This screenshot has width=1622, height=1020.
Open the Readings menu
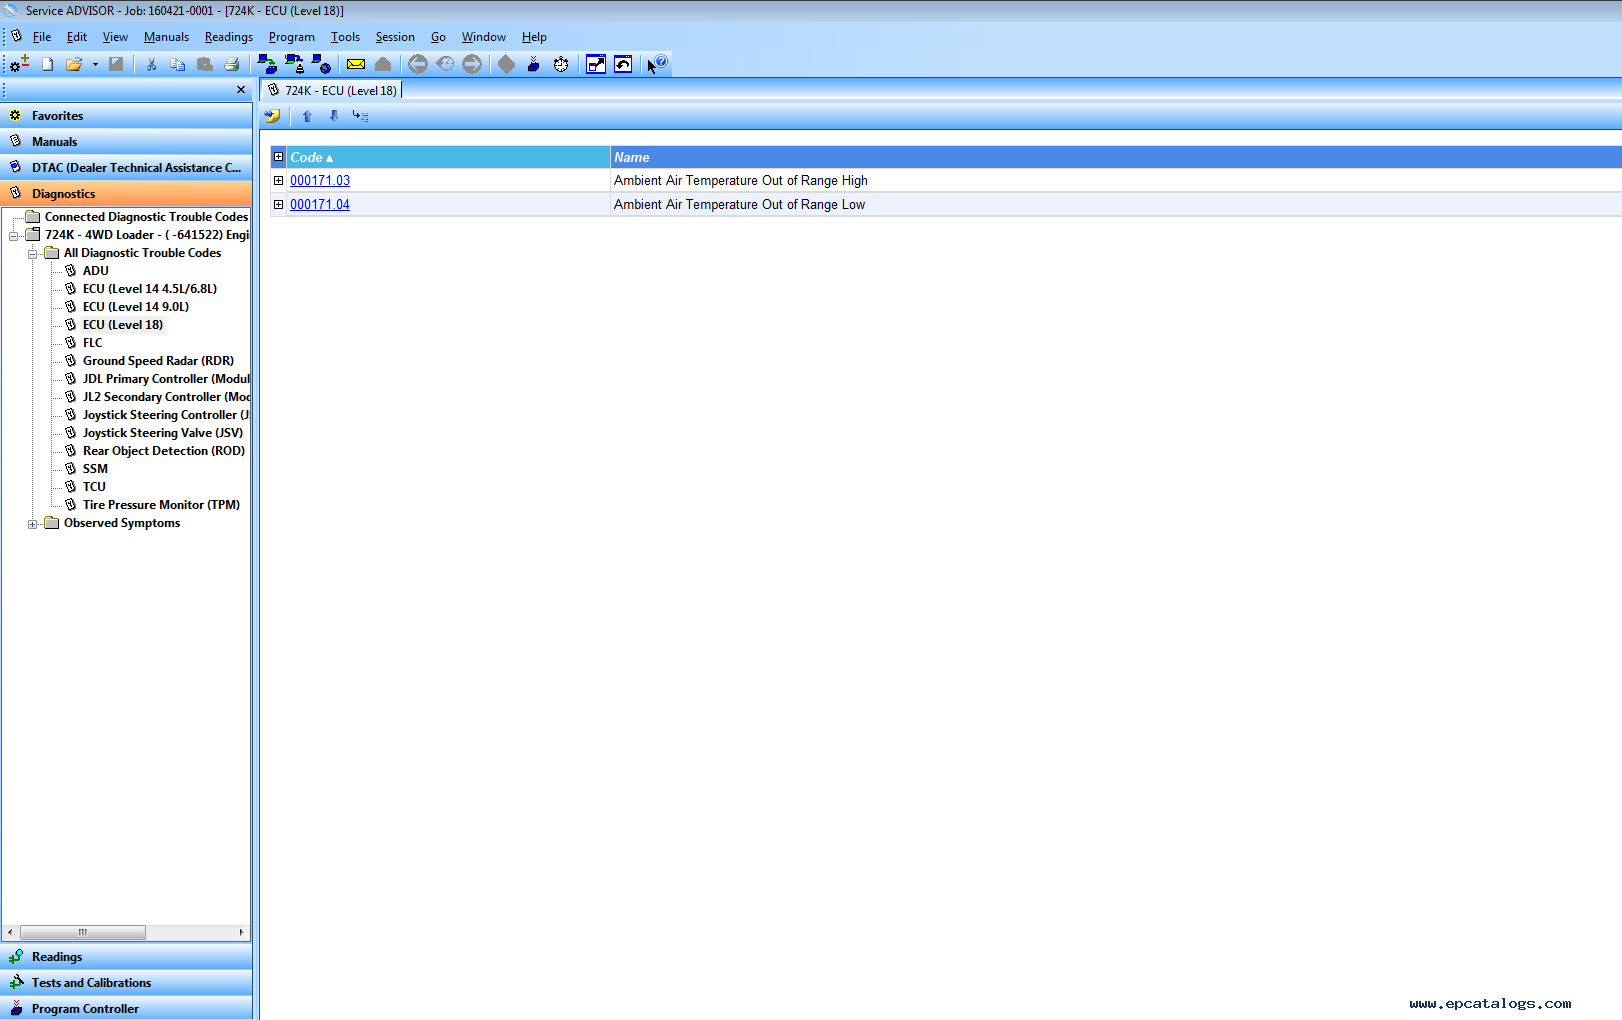(228, 37)
